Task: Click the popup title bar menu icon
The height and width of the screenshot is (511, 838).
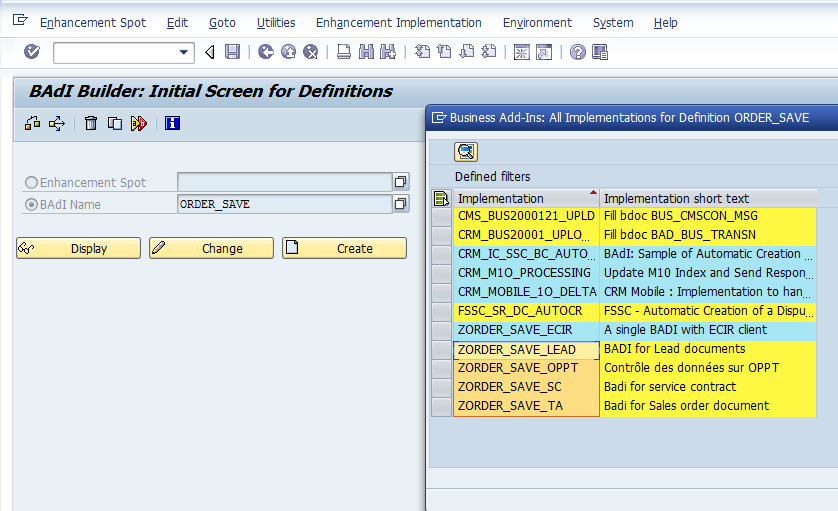Action: point(439,118)
